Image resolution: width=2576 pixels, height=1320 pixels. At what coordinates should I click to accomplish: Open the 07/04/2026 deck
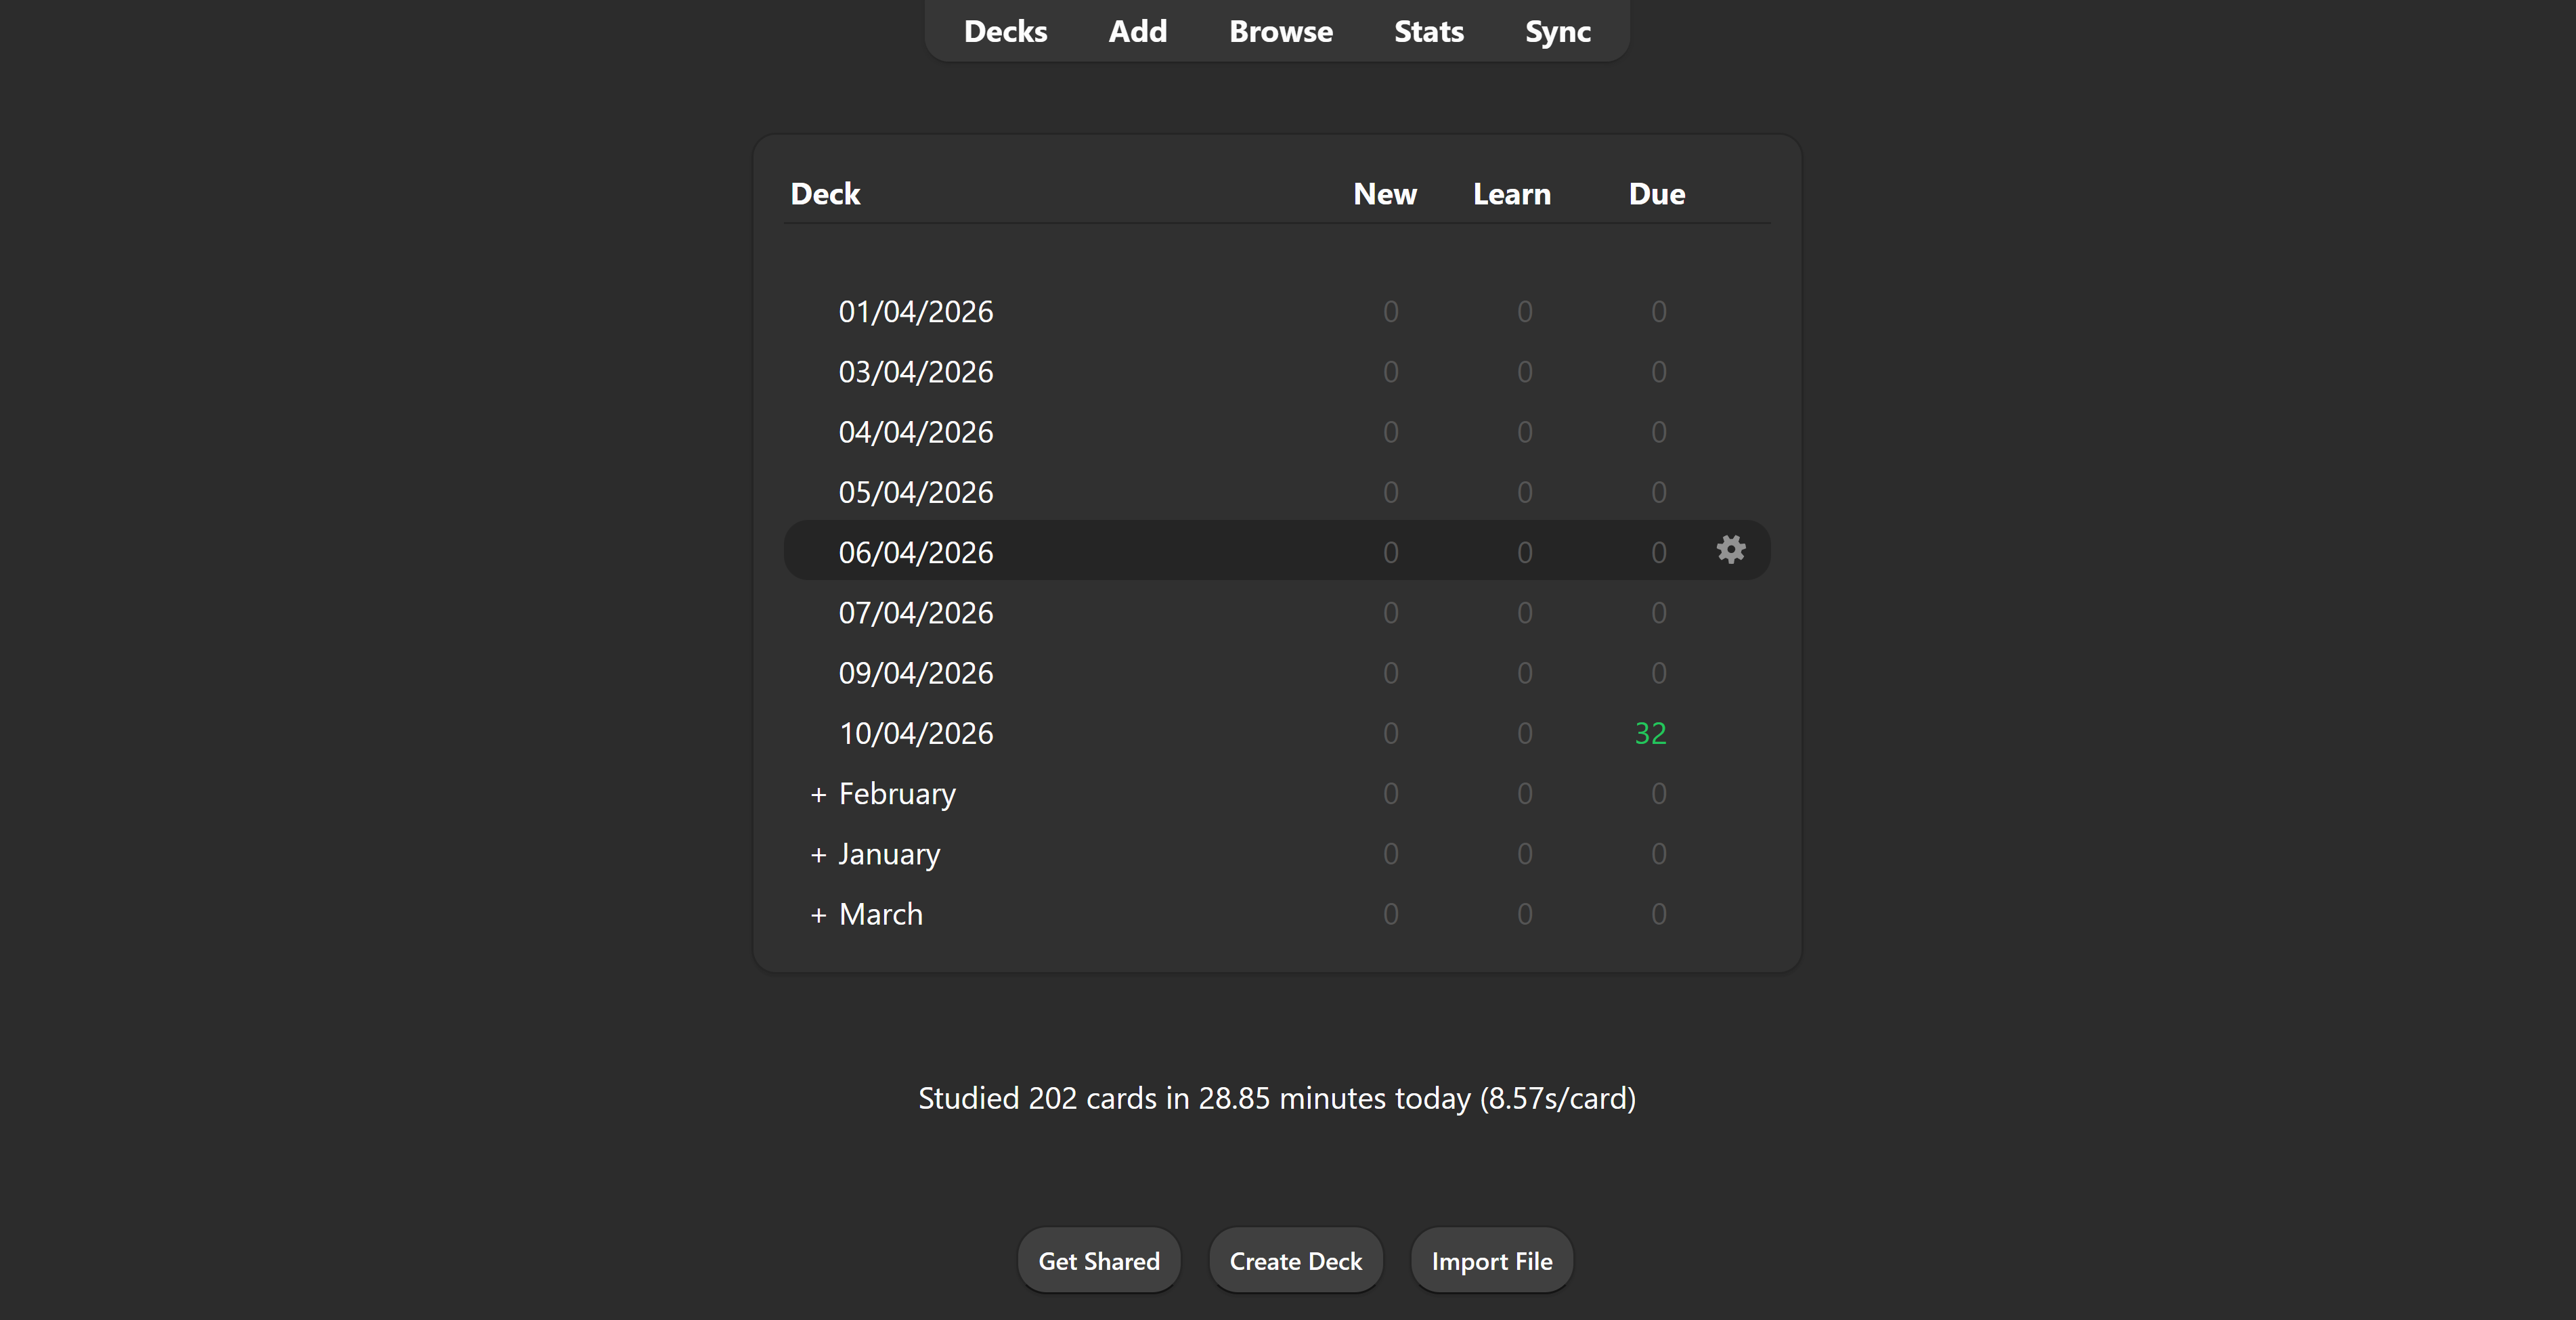coord(915,613)
